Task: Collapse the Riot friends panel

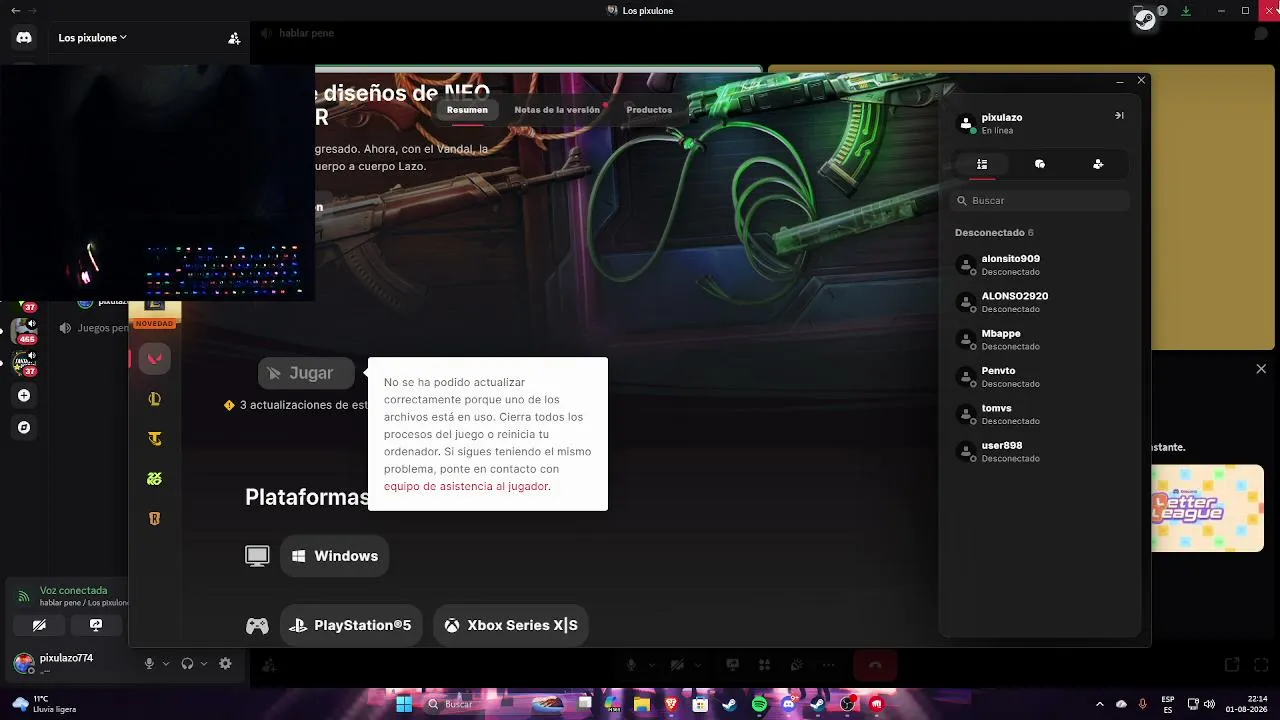Action: pyautogui.click(x=1119, y=116)
